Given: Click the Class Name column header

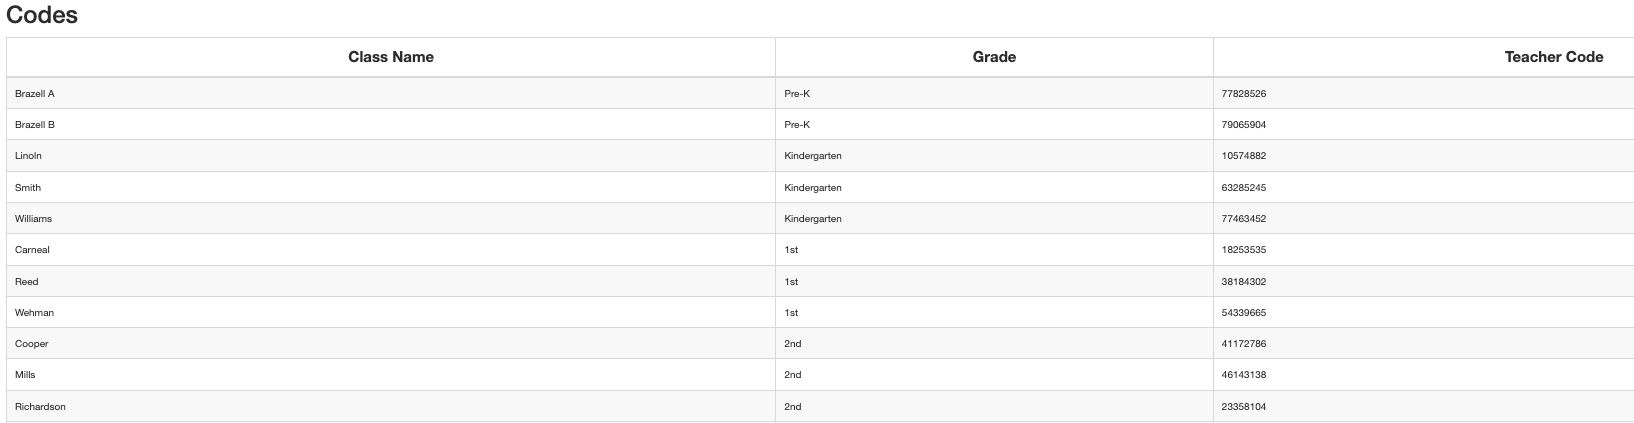Looking at the screenshot, I should [390, 57].
